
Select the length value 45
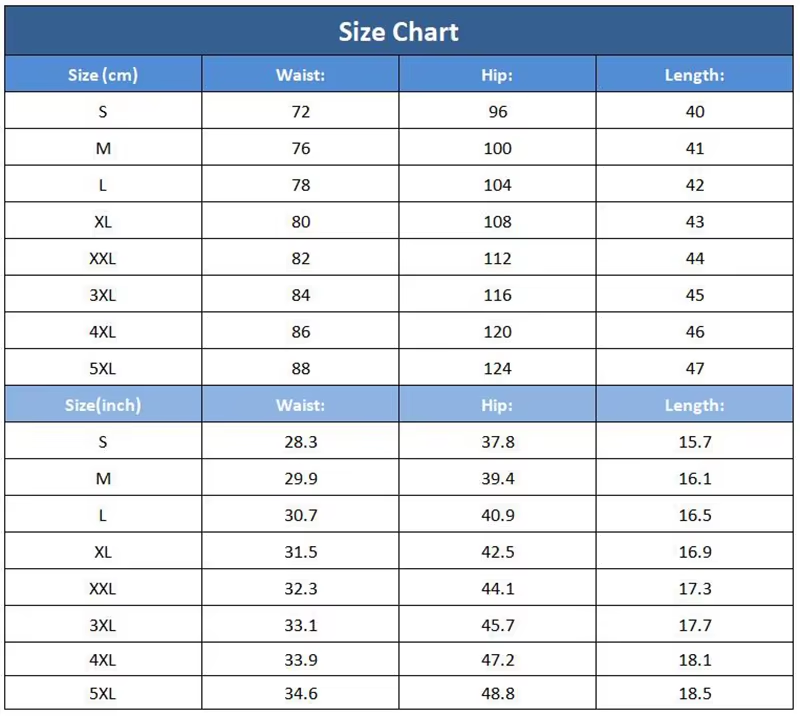695,295
